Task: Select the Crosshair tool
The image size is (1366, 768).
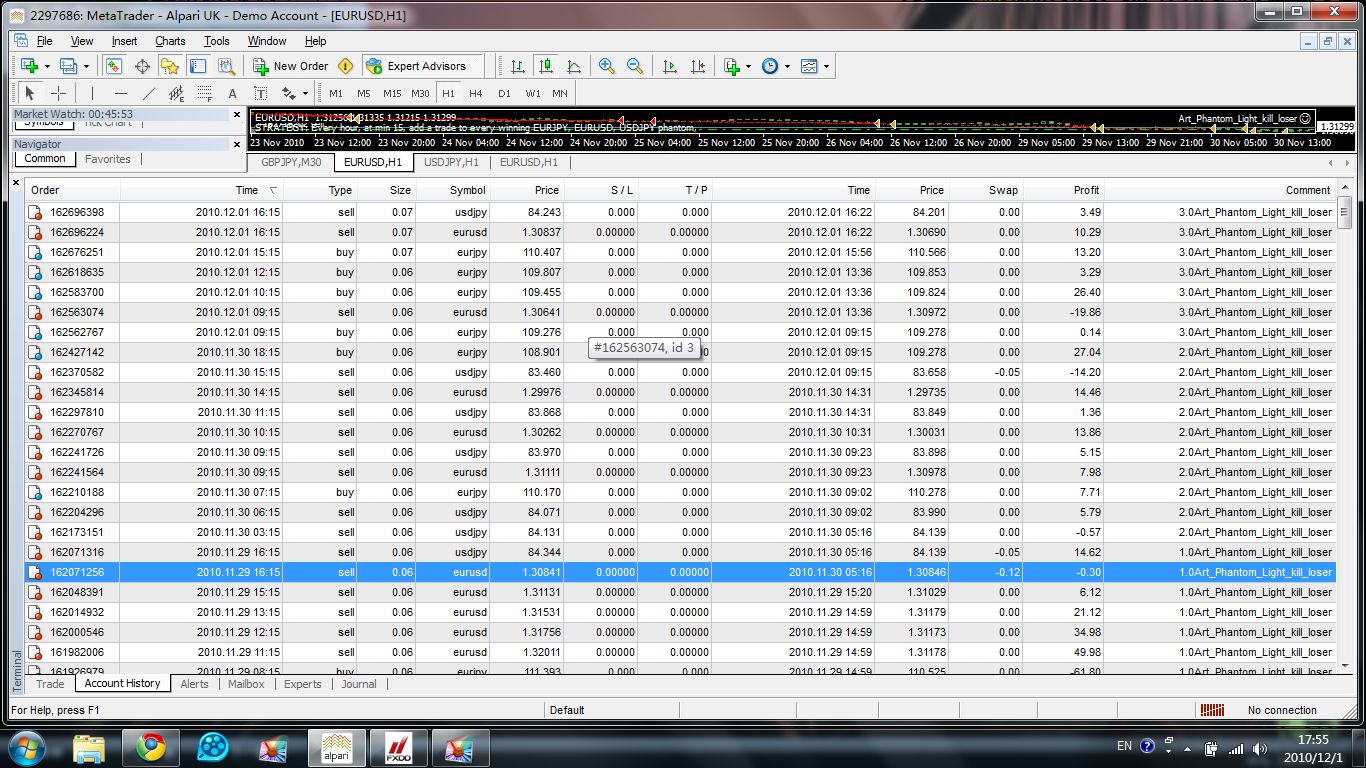Action: tap(58, 93)
